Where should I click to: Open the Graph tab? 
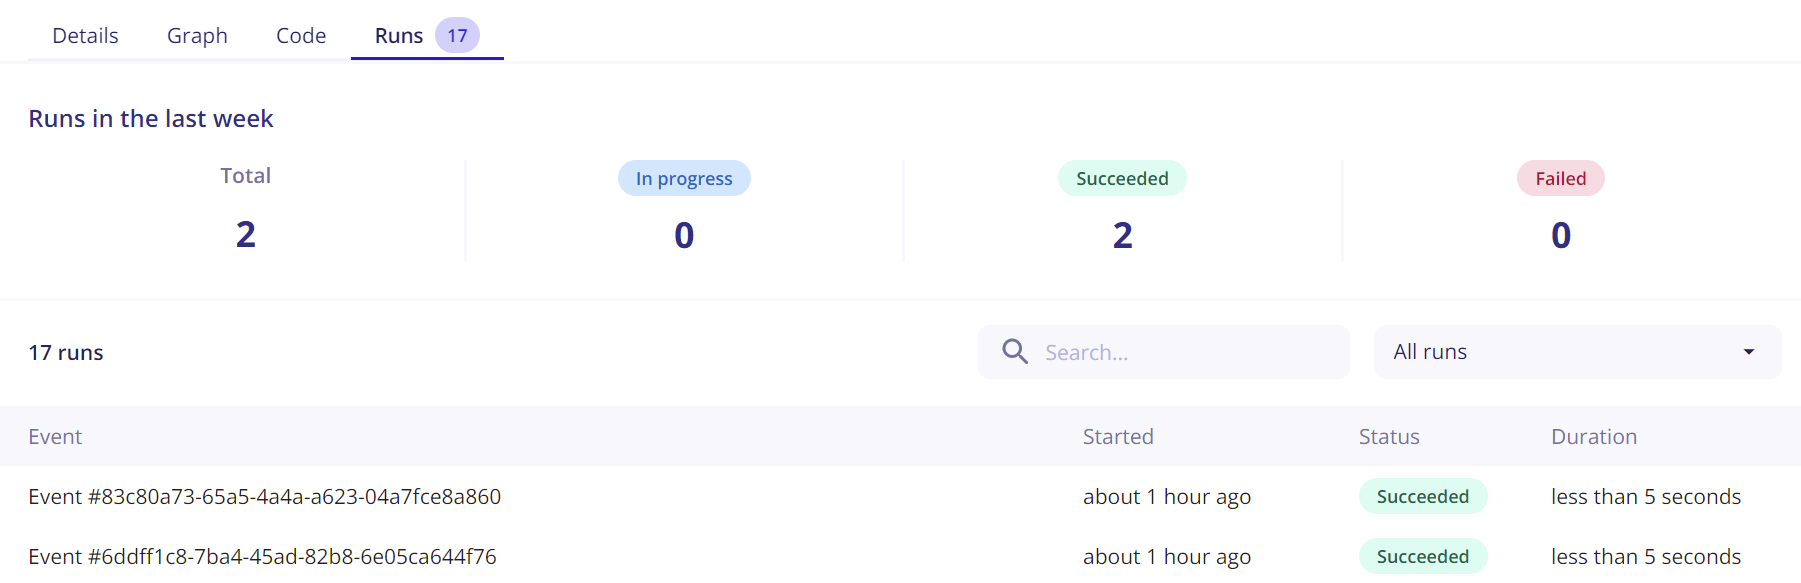pyautogui.click(x=197, y=36)
